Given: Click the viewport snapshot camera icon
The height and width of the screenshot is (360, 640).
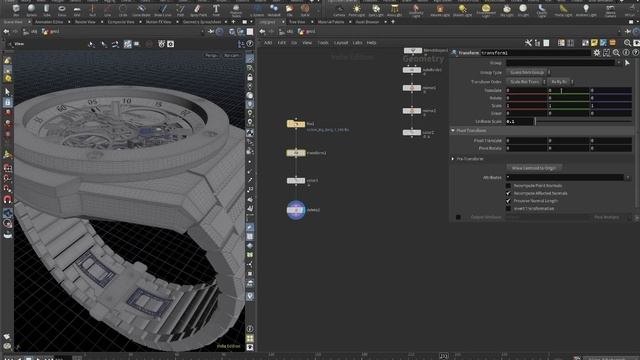Looking at the screenshot, I should (170, 44).
